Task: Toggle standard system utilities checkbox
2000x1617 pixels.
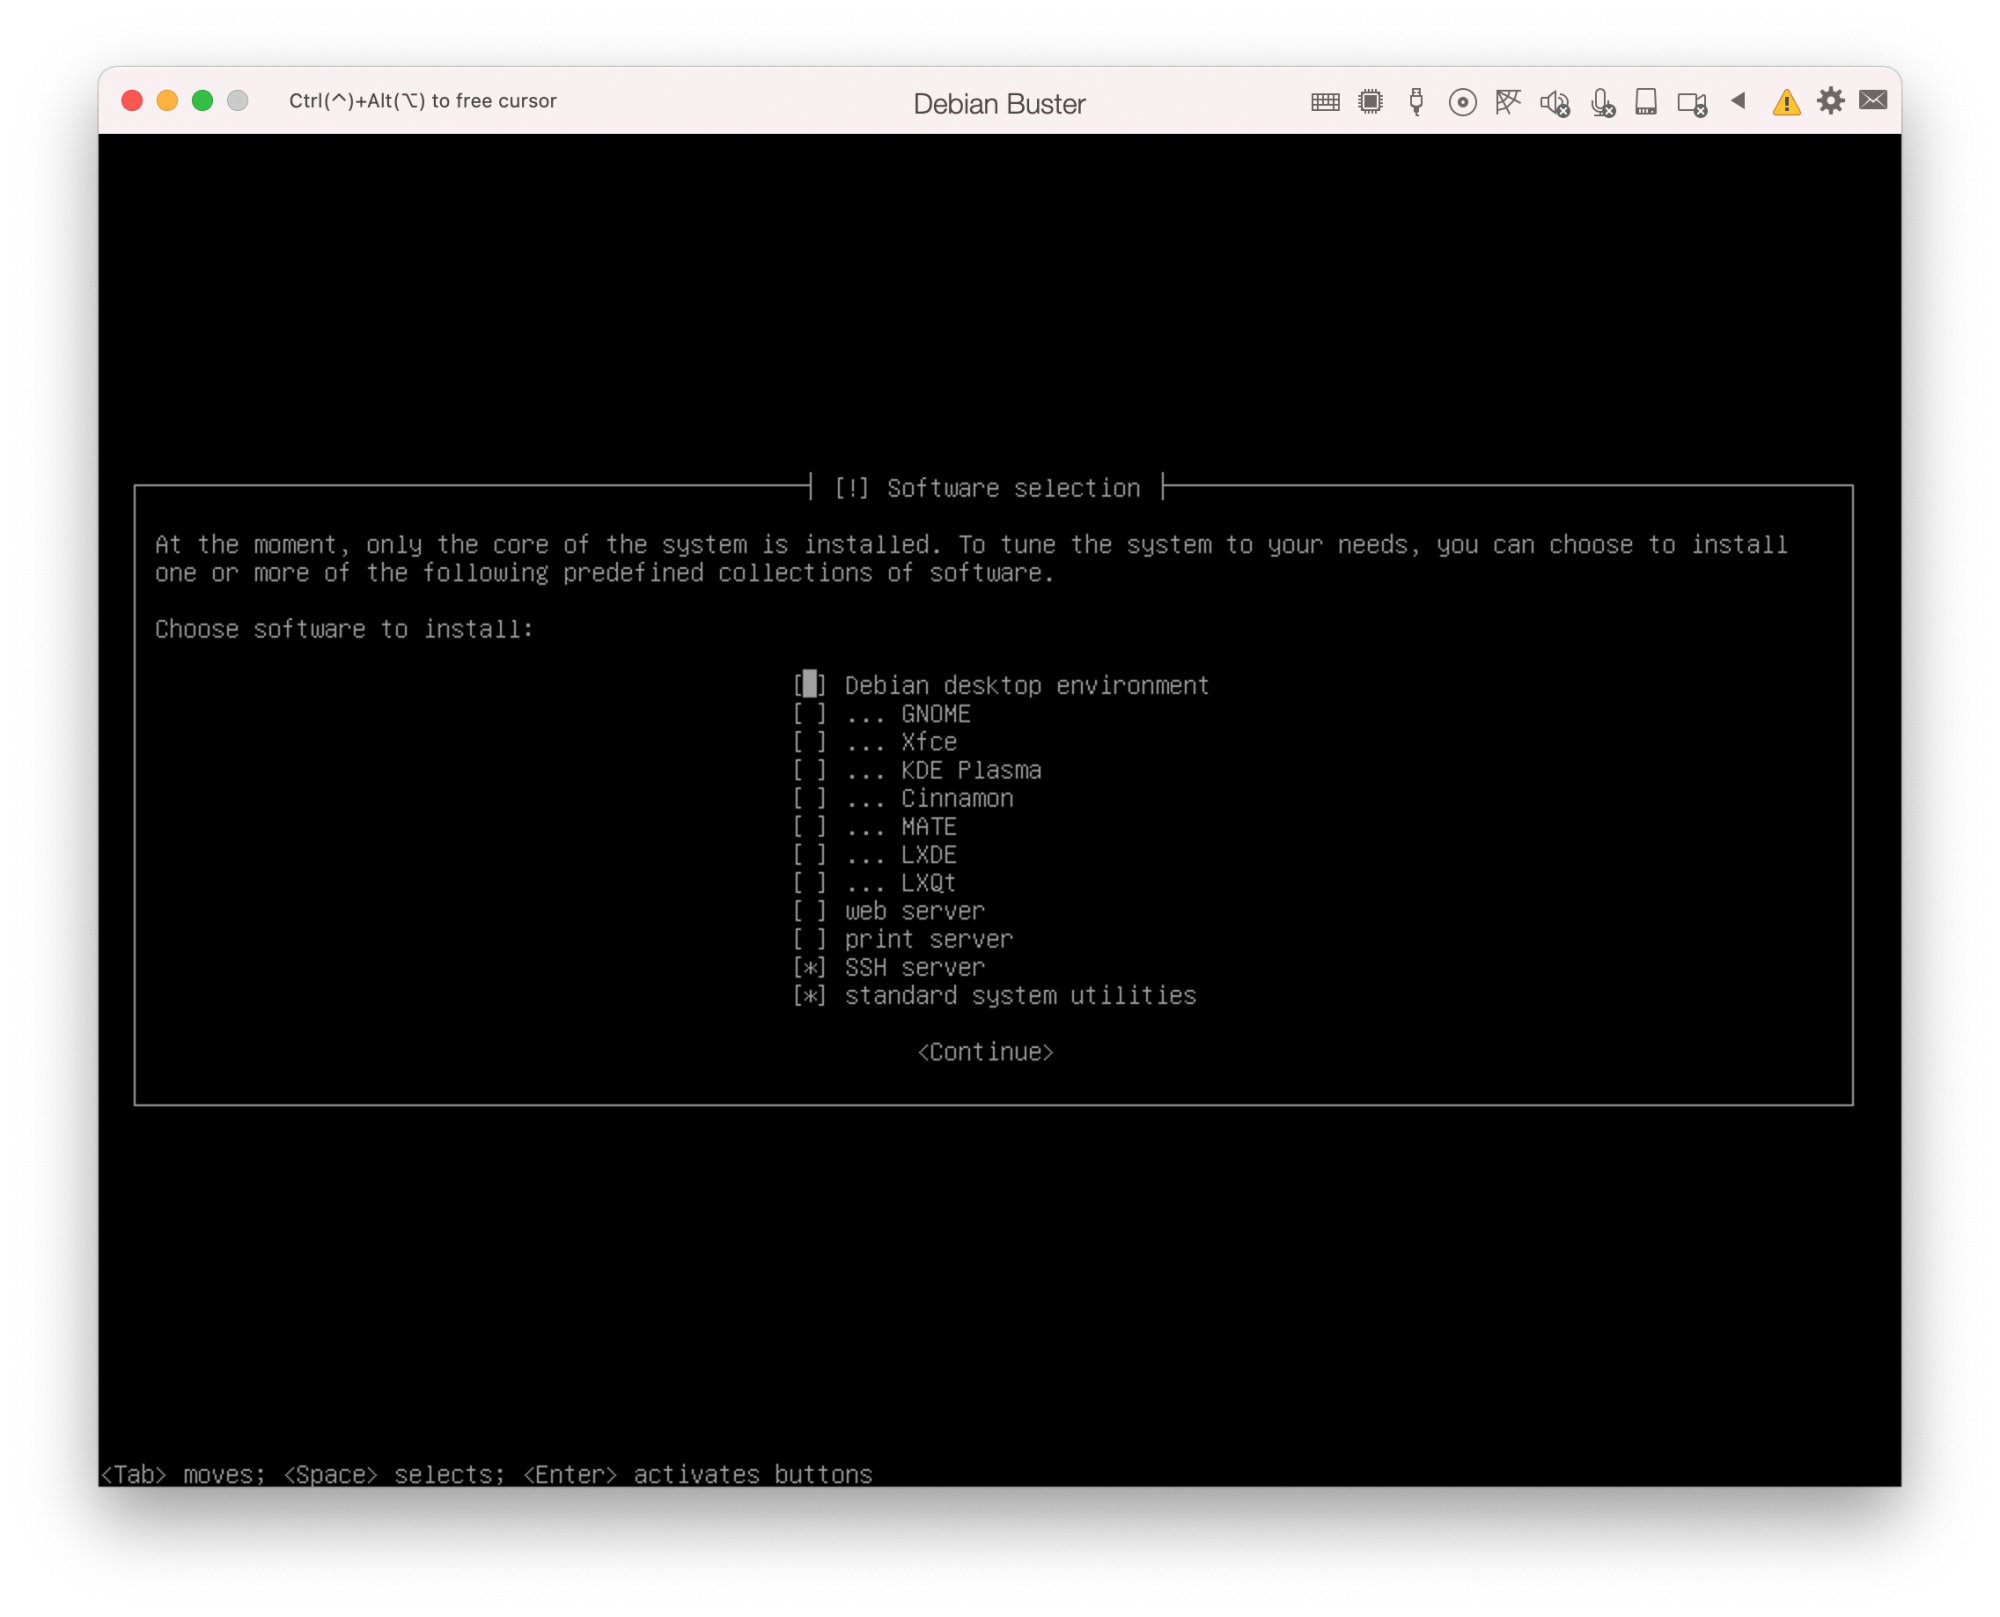Action: (x=810, y=996)
